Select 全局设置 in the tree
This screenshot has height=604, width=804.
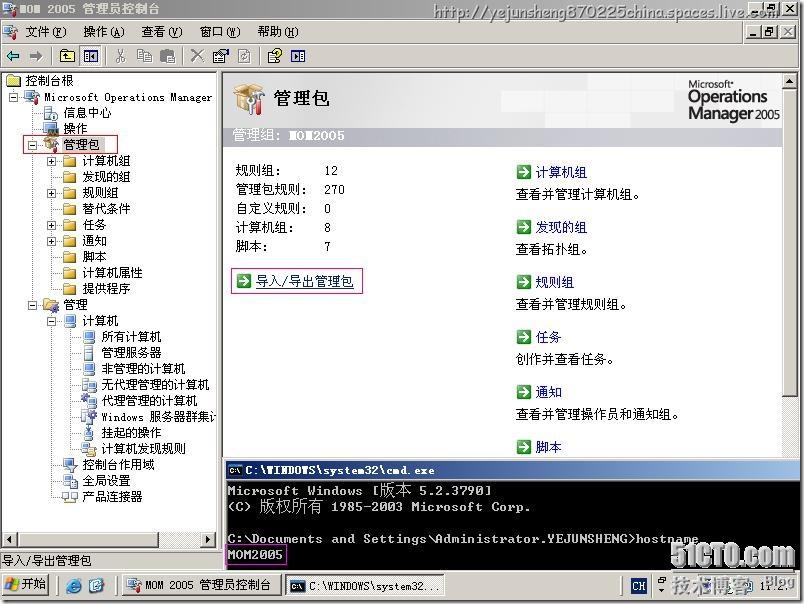tap(106, 480)
